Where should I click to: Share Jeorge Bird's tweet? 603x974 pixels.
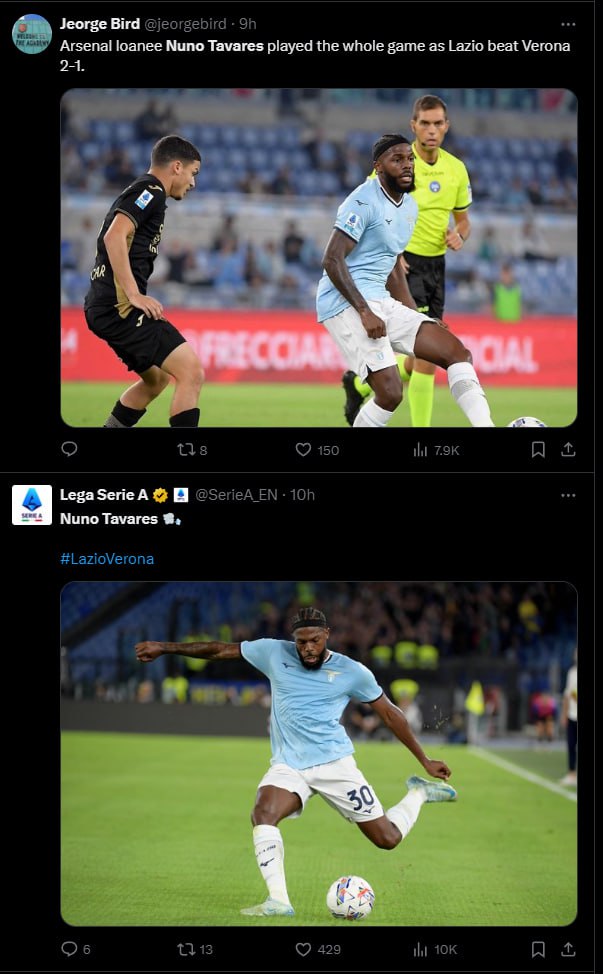[568, 449]
